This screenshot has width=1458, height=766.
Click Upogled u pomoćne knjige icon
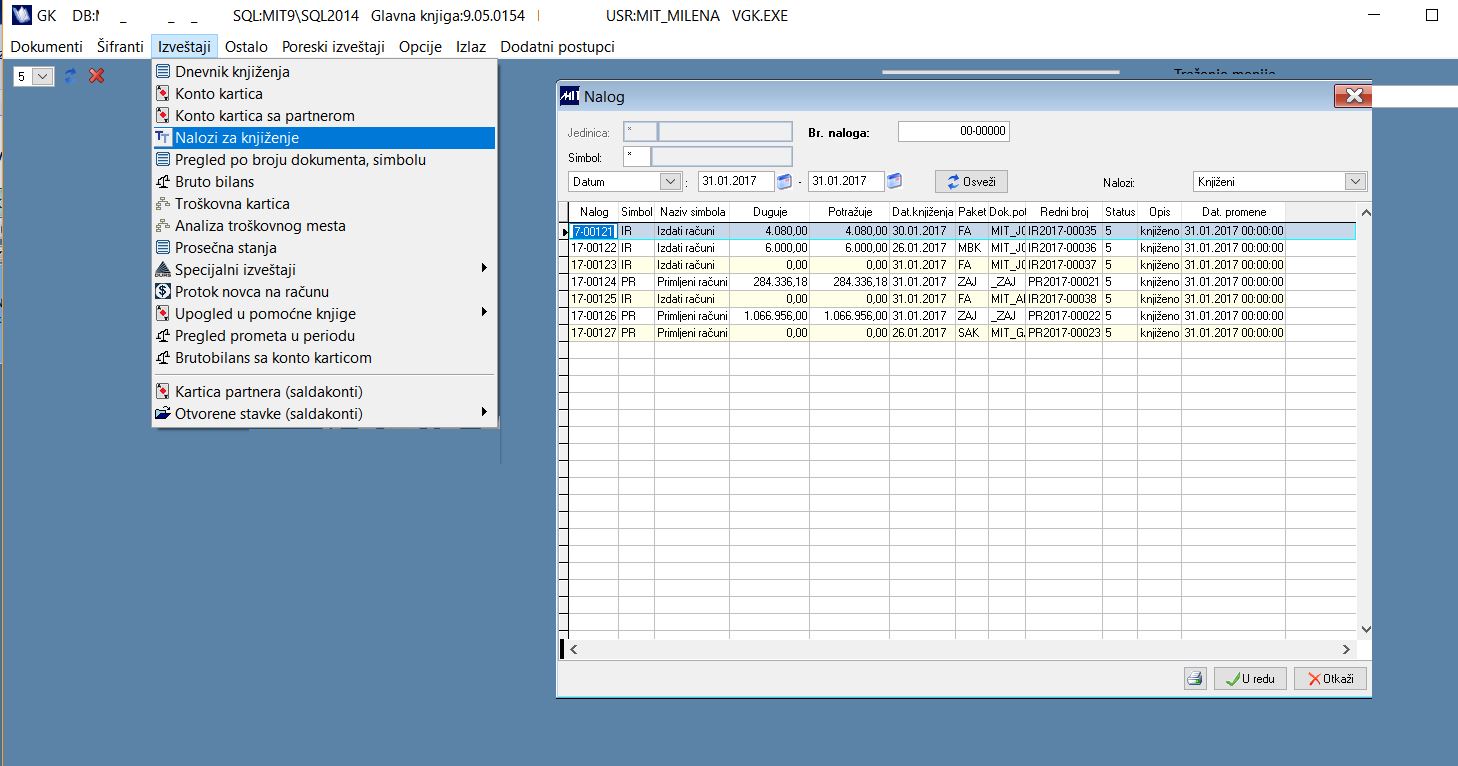point(164,314)
